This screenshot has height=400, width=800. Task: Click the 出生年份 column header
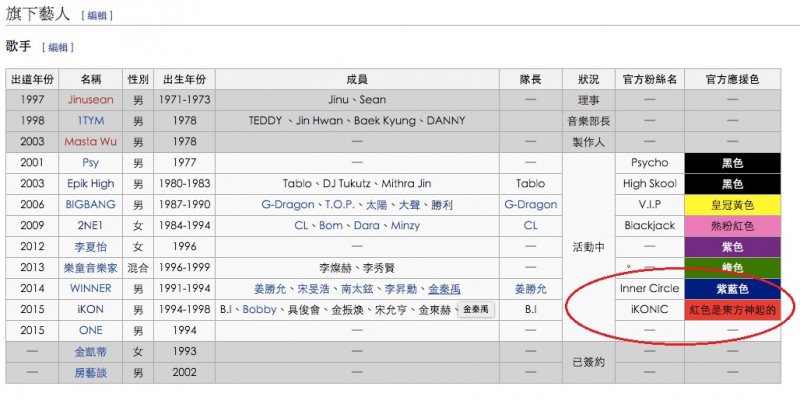pos(184,79)
